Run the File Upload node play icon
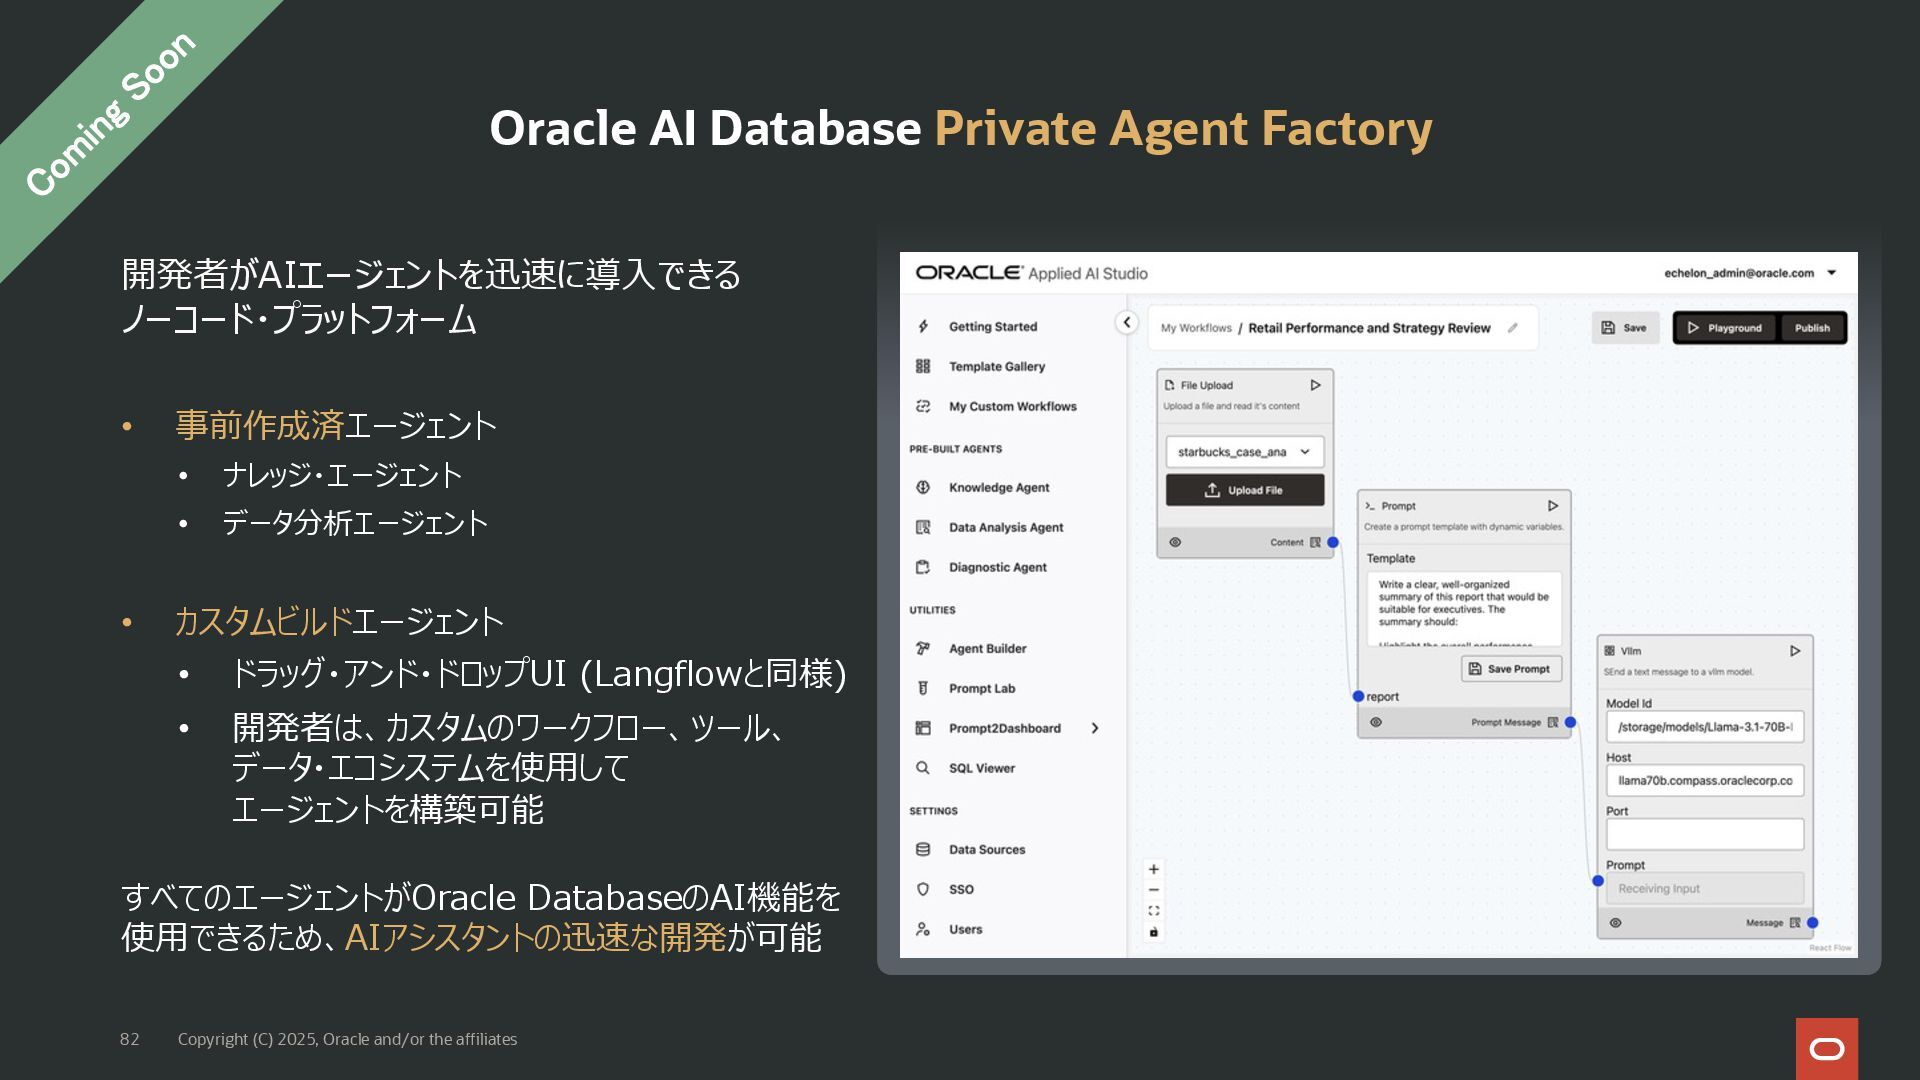The width and height of the screenshot is (1920, 1080). click(x=1315, y=385)
